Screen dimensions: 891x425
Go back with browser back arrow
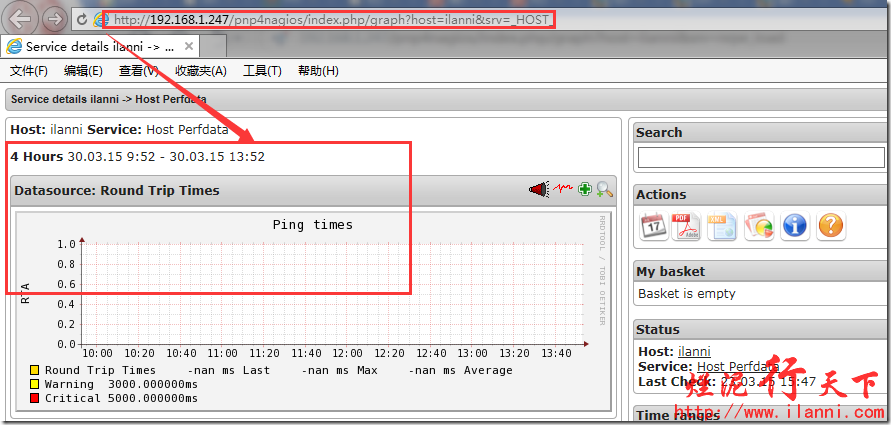pyautogui.click(x=22, y=18)
